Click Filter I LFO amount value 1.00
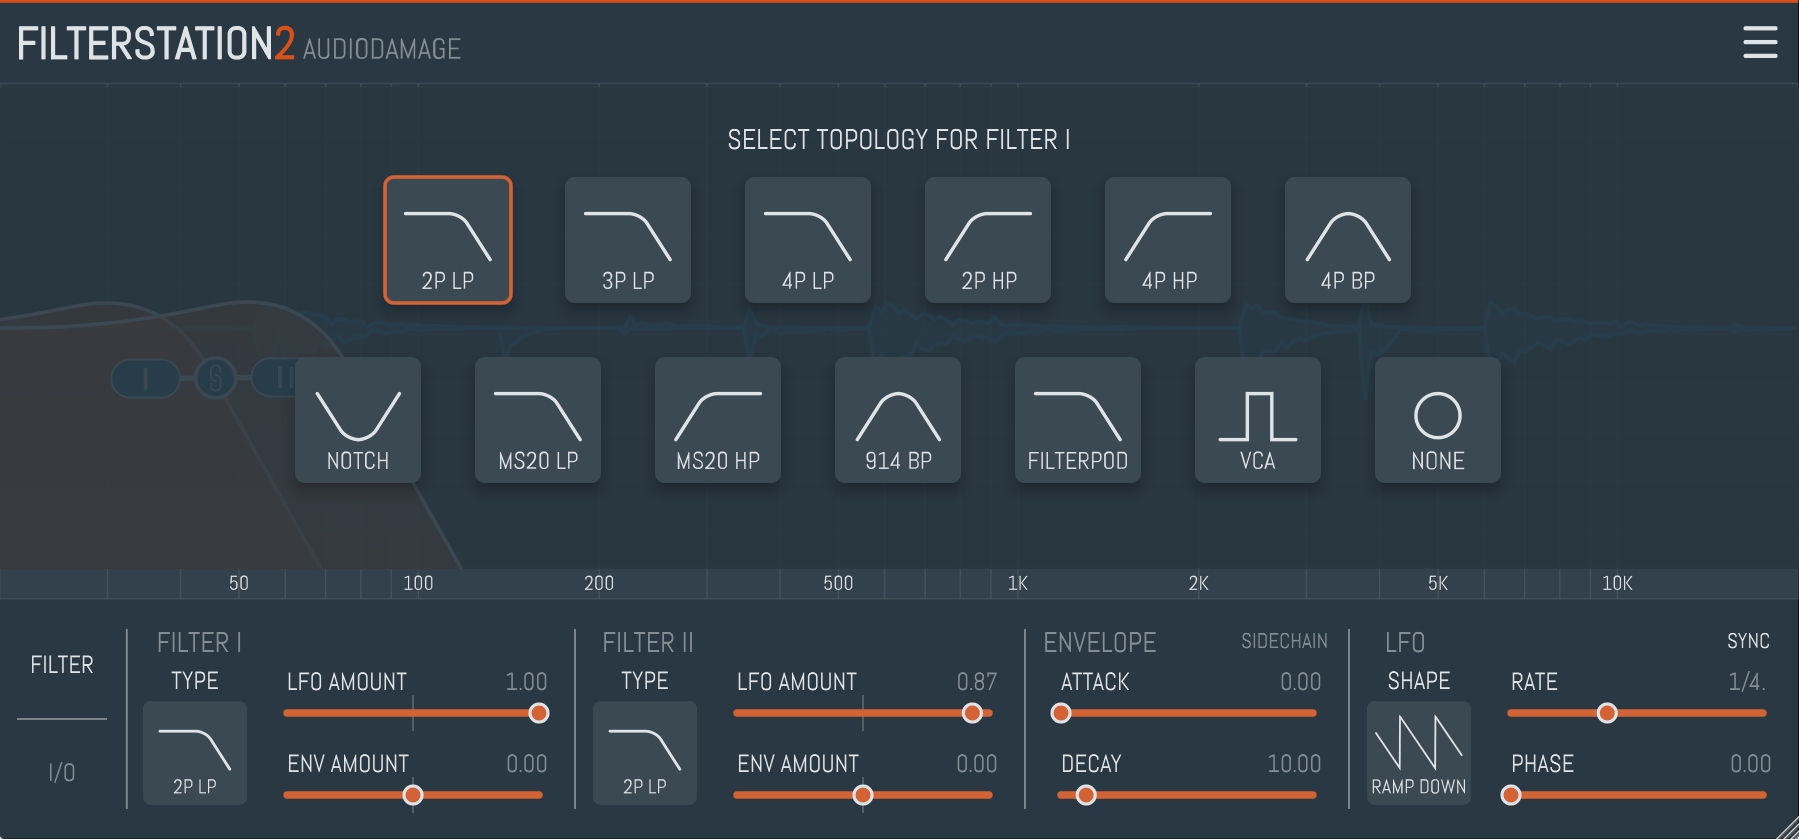 click(x=526, y=682)
